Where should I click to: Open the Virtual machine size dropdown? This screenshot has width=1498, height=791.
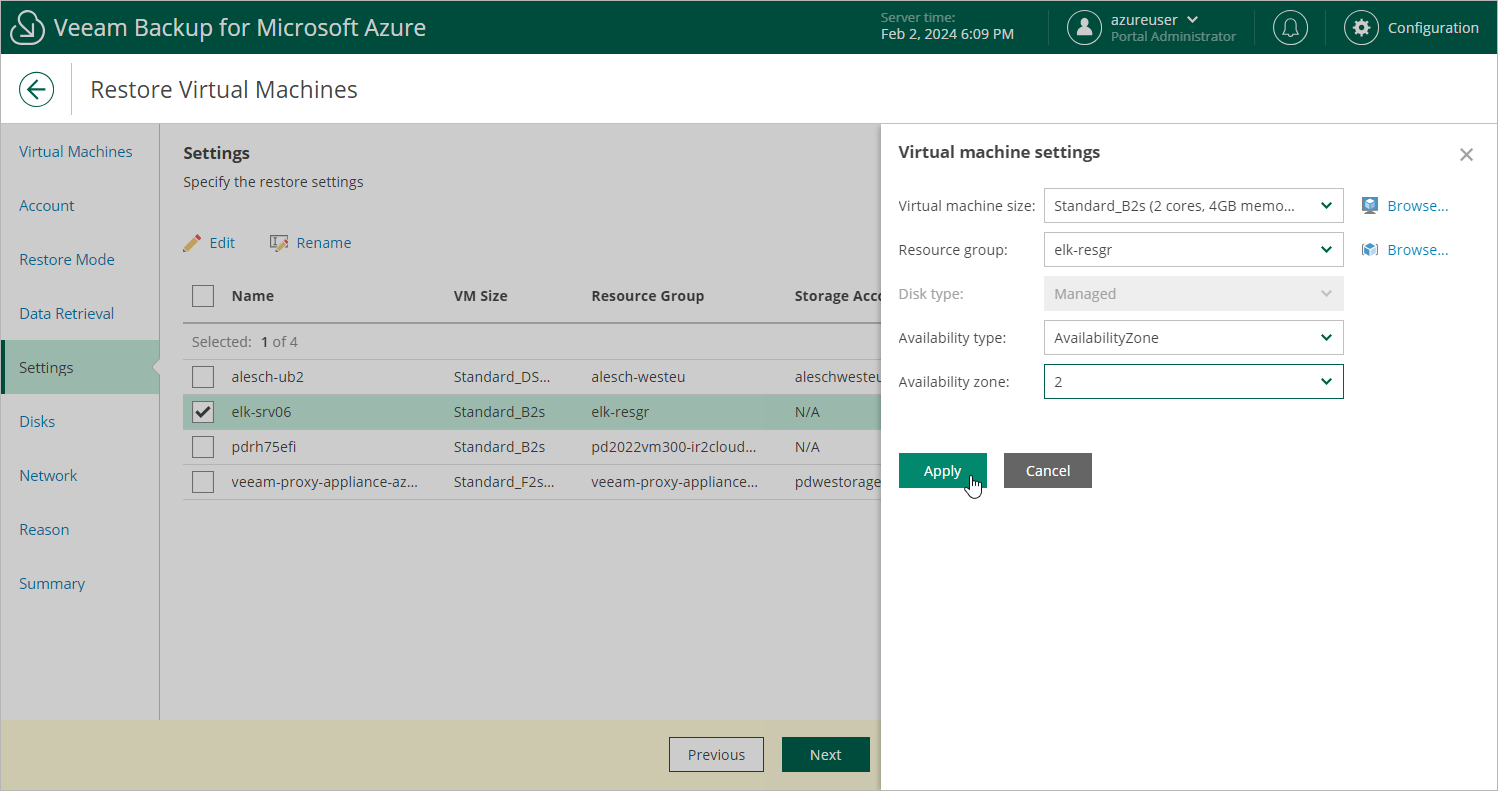tap(1193, 206)
